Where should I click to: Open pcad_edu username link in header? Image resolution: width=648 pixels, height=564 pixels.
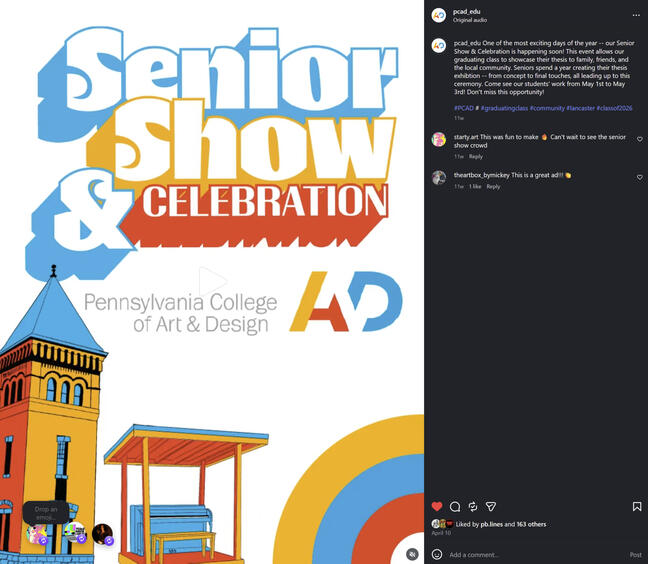(x=466, y=12)
